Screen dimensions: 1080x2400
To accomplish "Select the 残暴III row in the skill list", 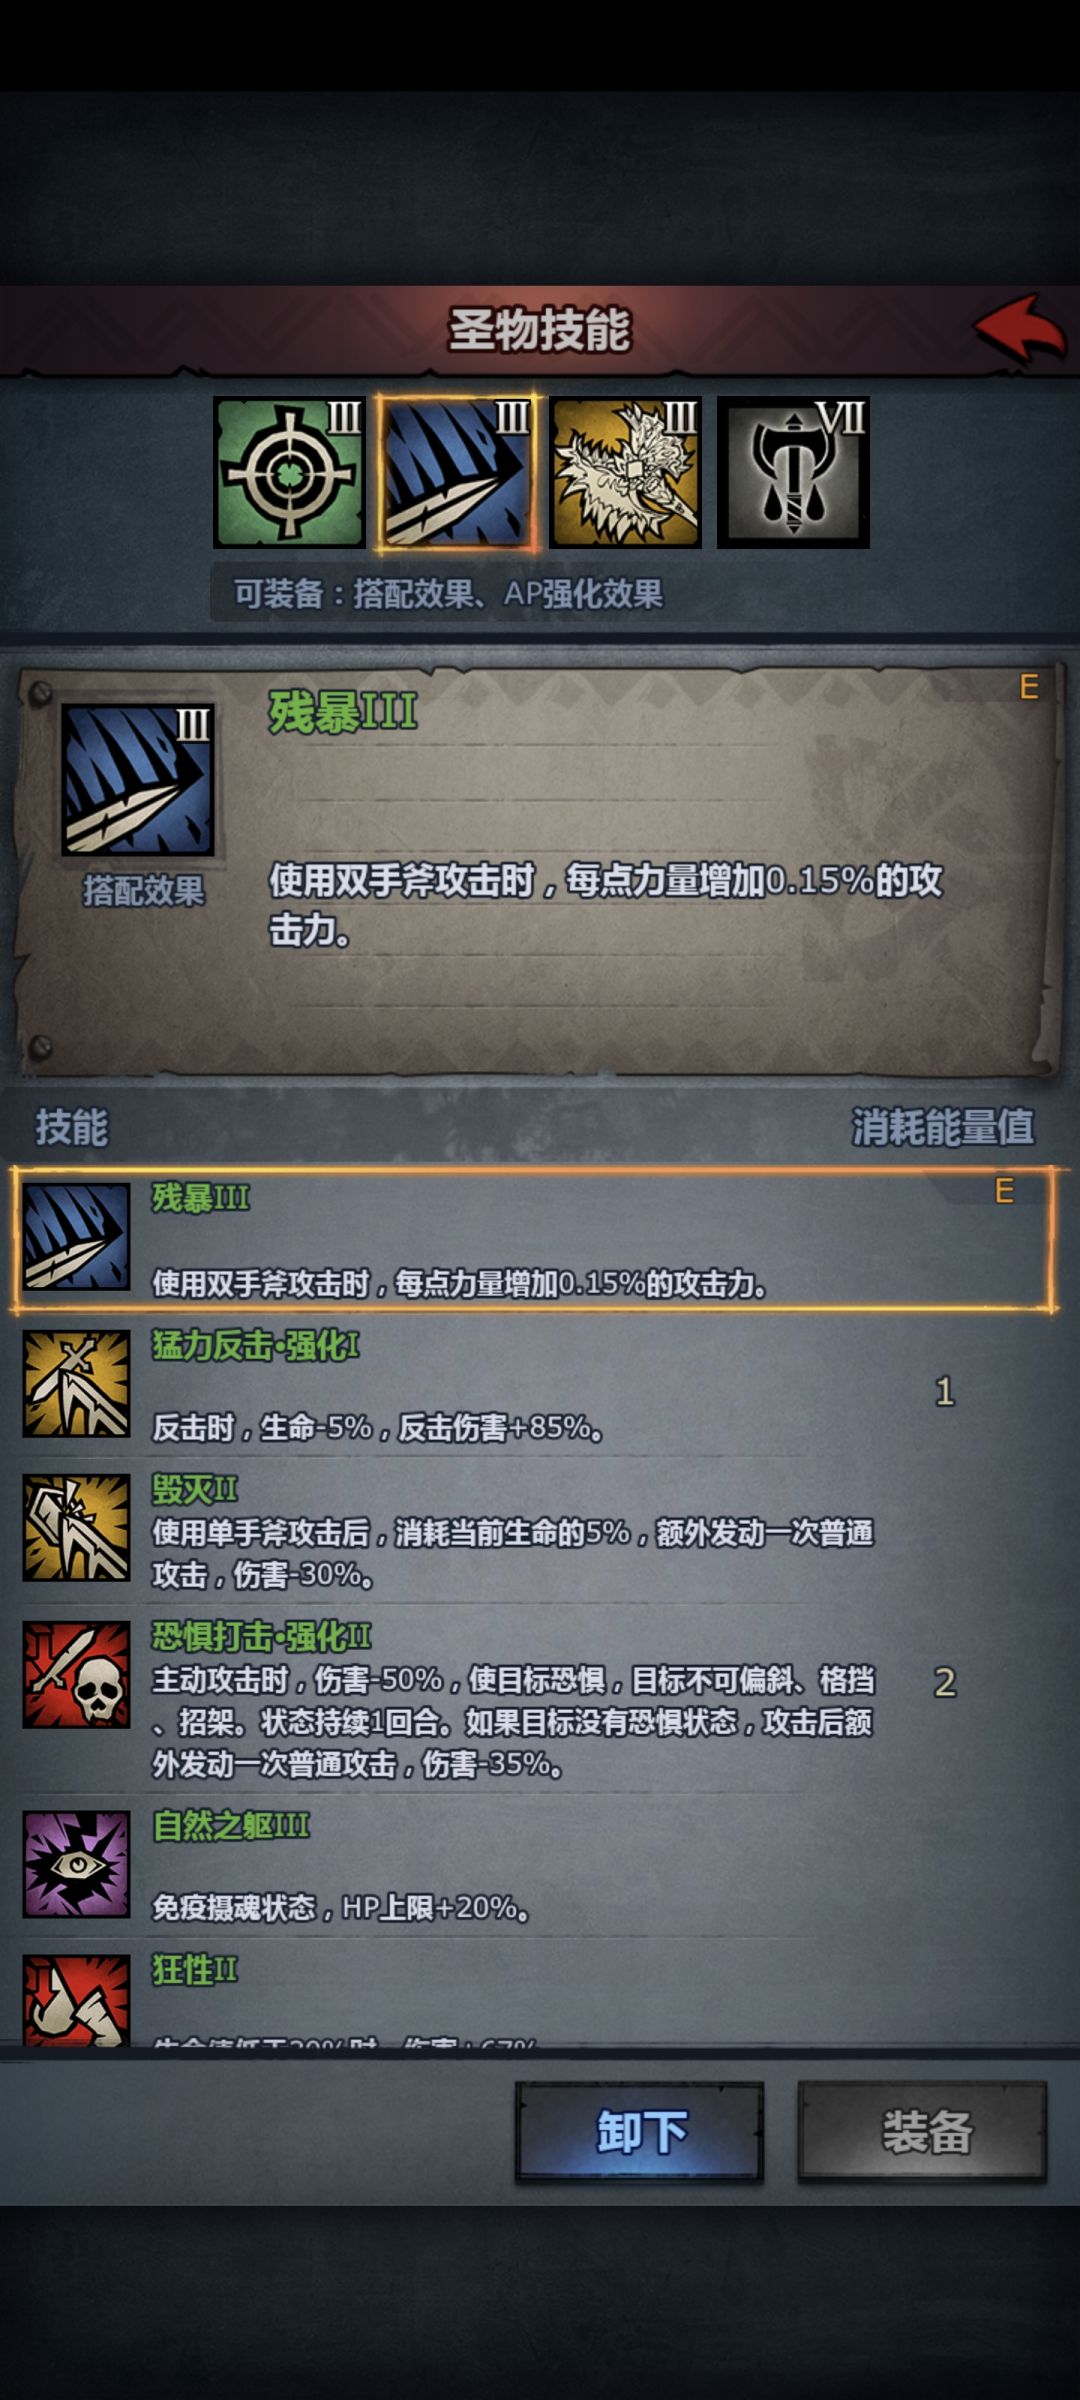I will 534,1238.
